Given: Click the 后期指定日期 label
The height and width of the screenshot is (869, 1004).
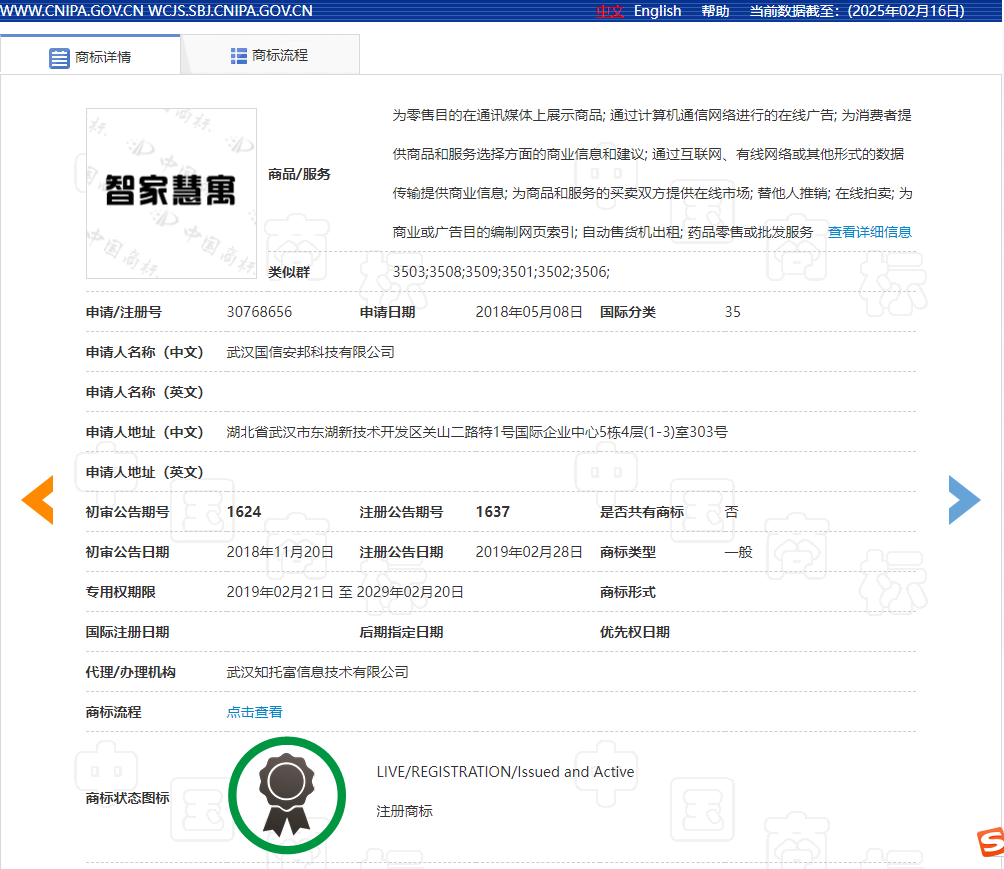Looking at the screenshot, I should pyautogui.click(x=401, y=632).
